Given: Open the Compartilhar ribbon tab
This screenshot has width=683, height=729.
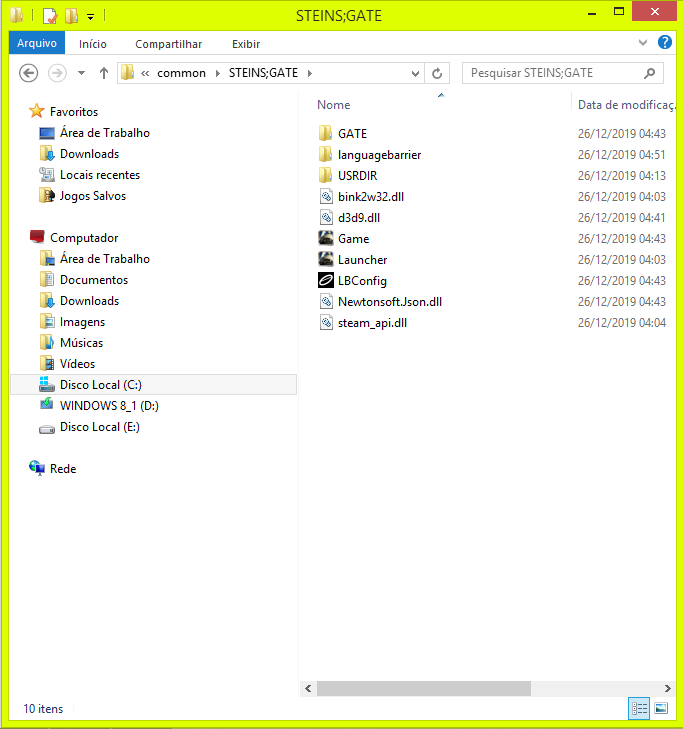Looking at the screenshot, I should pos(168,44).
